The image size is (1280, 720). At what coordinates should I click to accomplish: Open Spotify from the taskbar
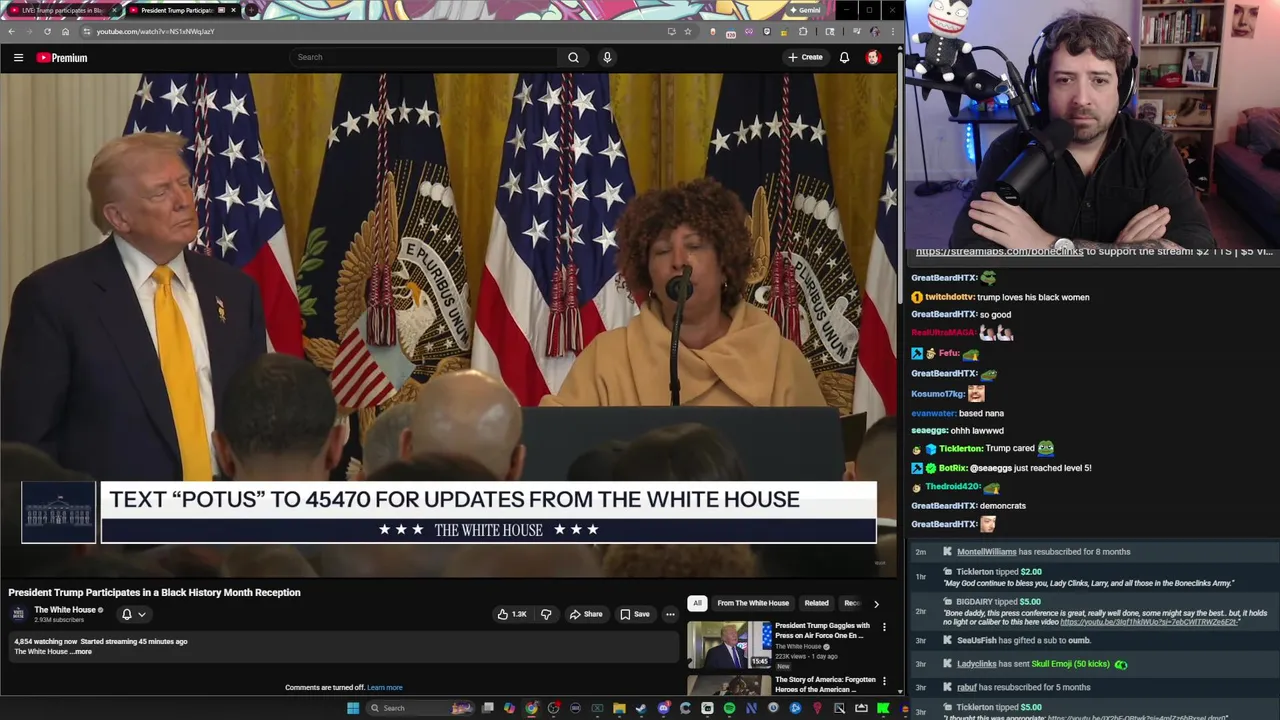[729, 708]
